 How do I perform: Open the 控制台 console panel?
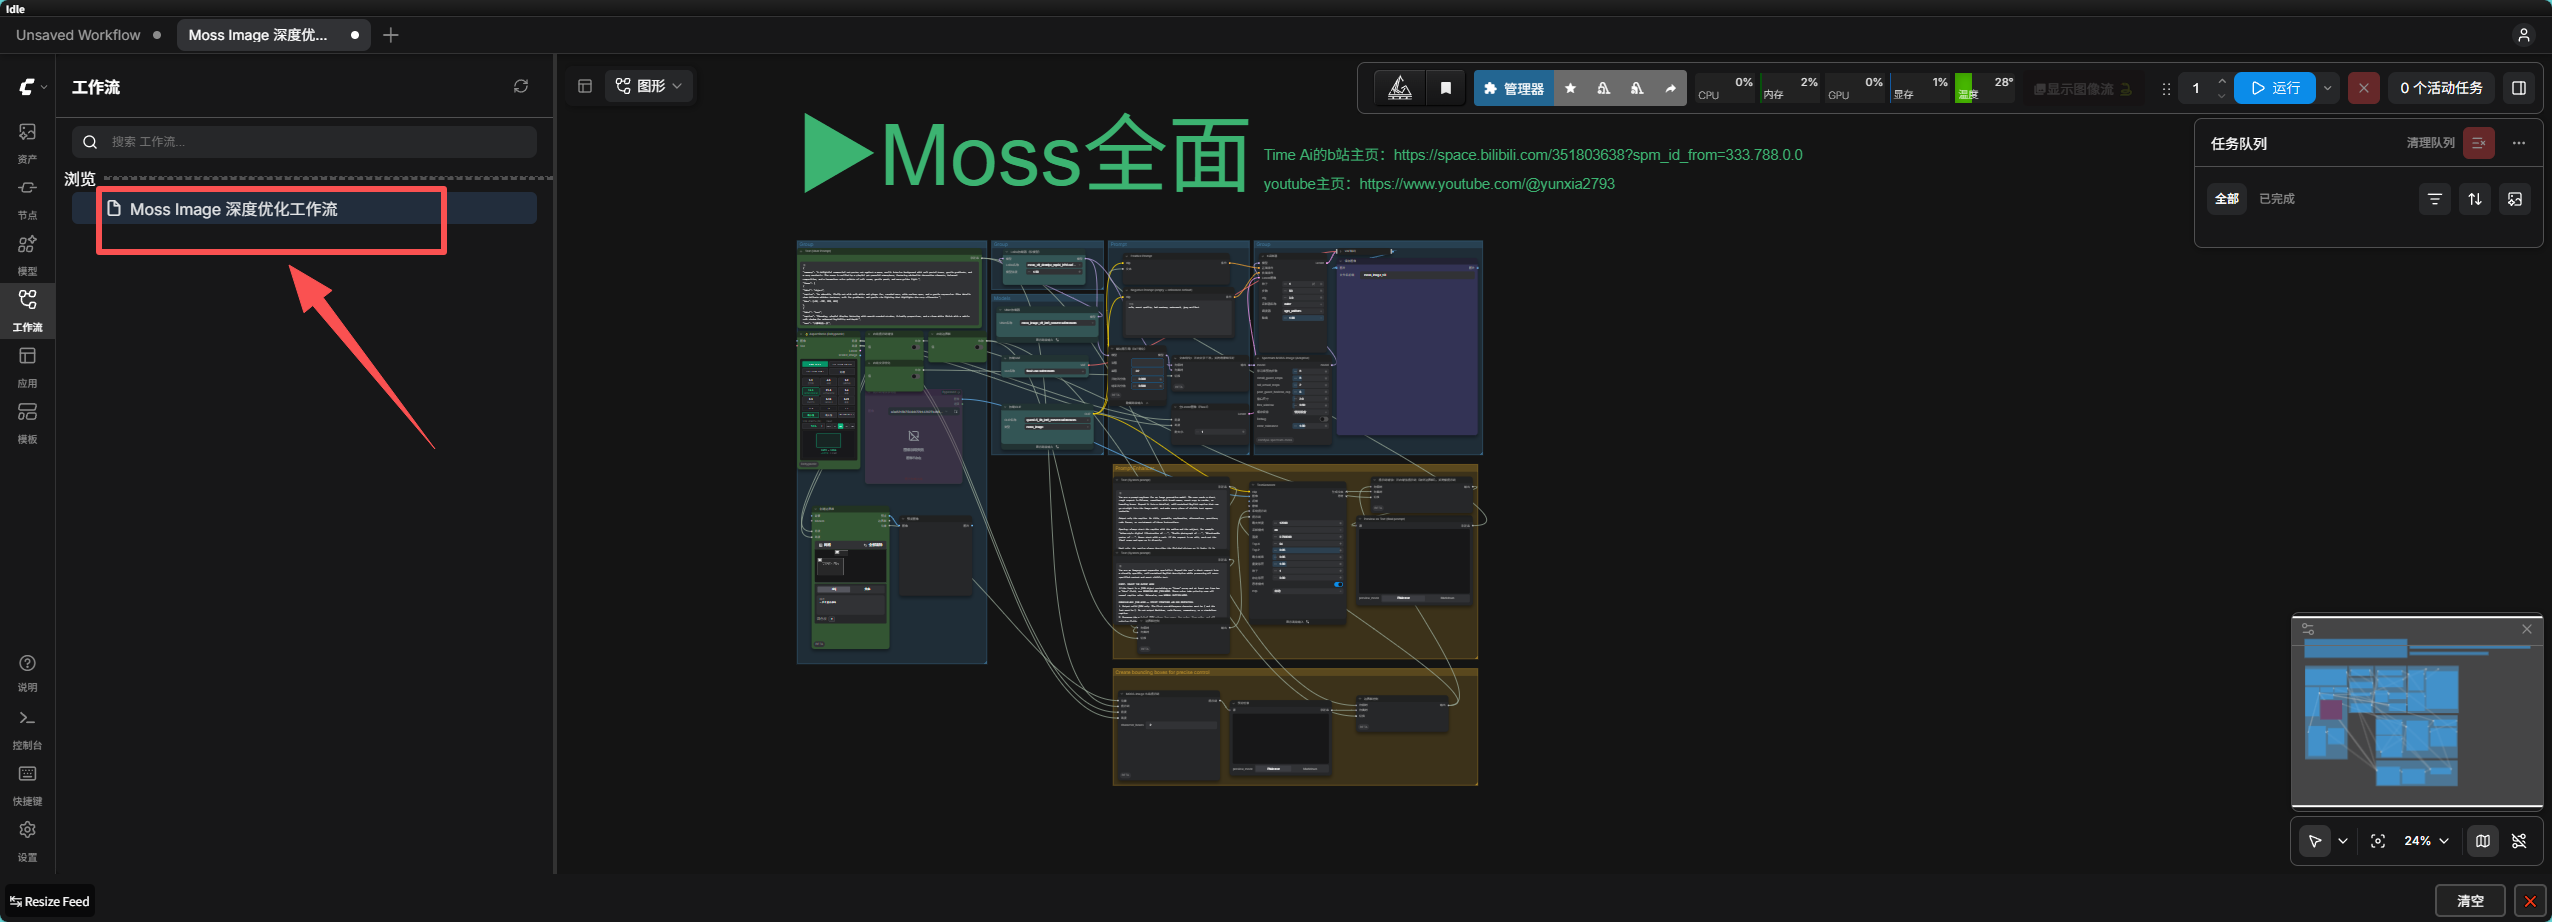[27, 729]
